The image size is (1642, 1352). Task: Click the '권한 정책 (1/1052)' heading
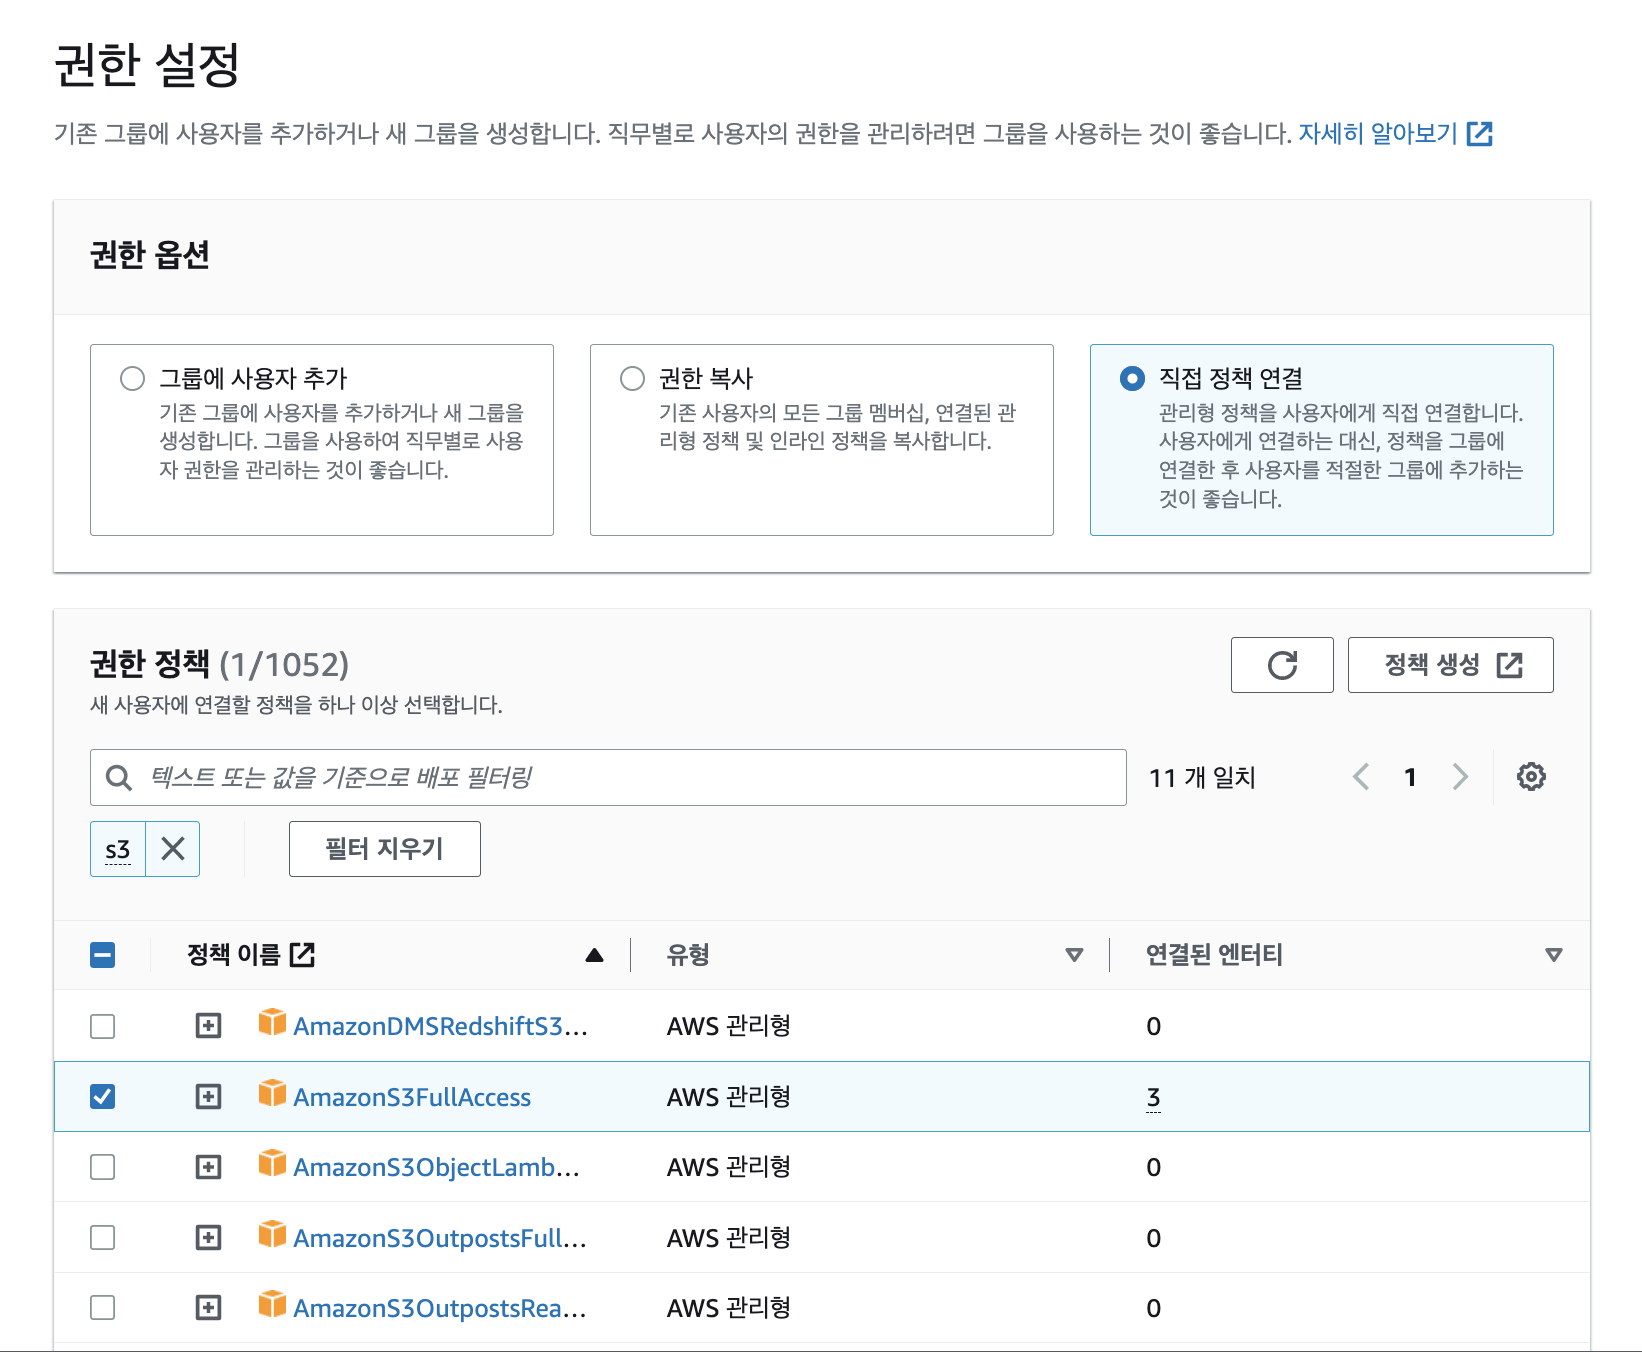pyautogui.click(x=219, y=664)
